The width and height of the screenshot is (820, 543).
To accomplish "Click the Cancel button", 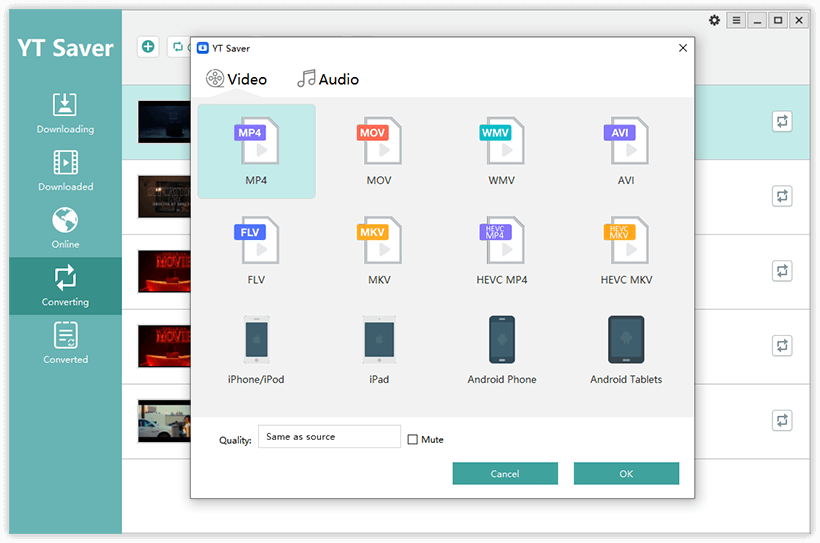I will (505, 473).
